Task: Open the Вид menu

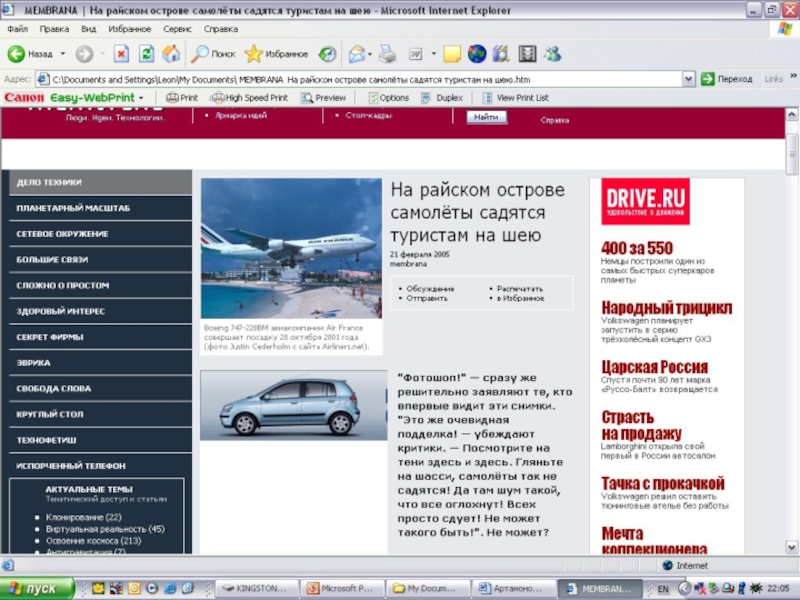Action: (88, 29)
